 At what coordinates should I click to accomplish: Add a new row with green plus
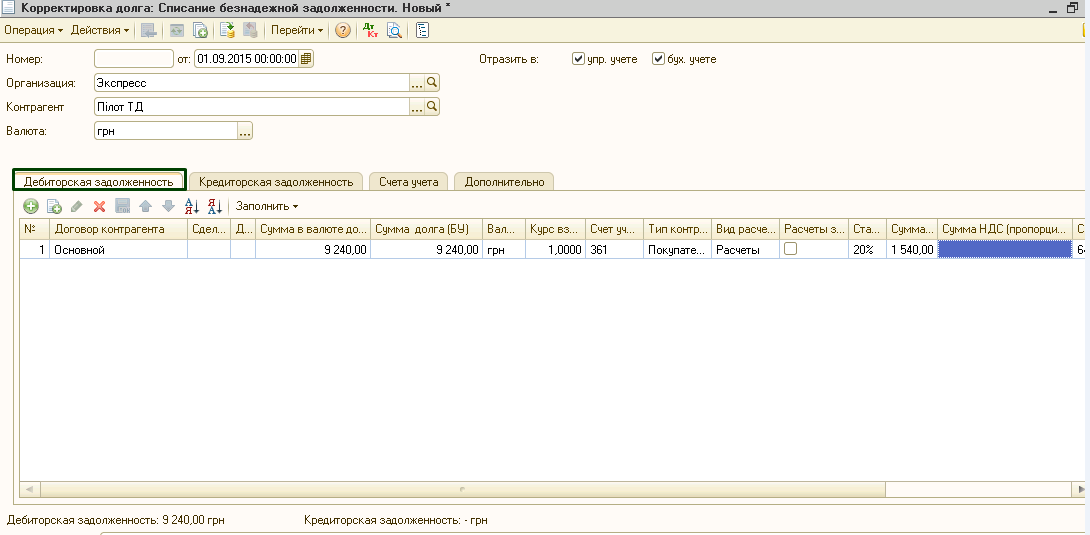coord(31,206)
